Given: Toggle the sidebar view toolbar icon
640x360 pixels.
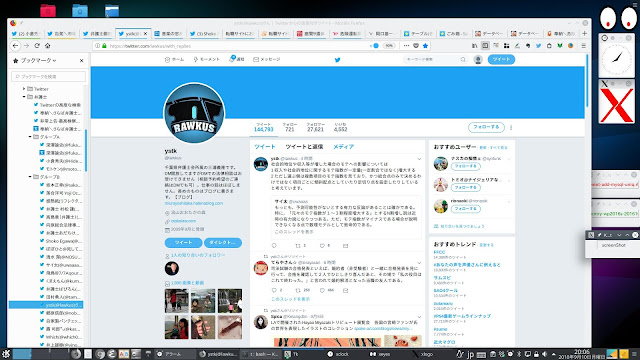Looking at the screenshot, I should coord(485,46).
